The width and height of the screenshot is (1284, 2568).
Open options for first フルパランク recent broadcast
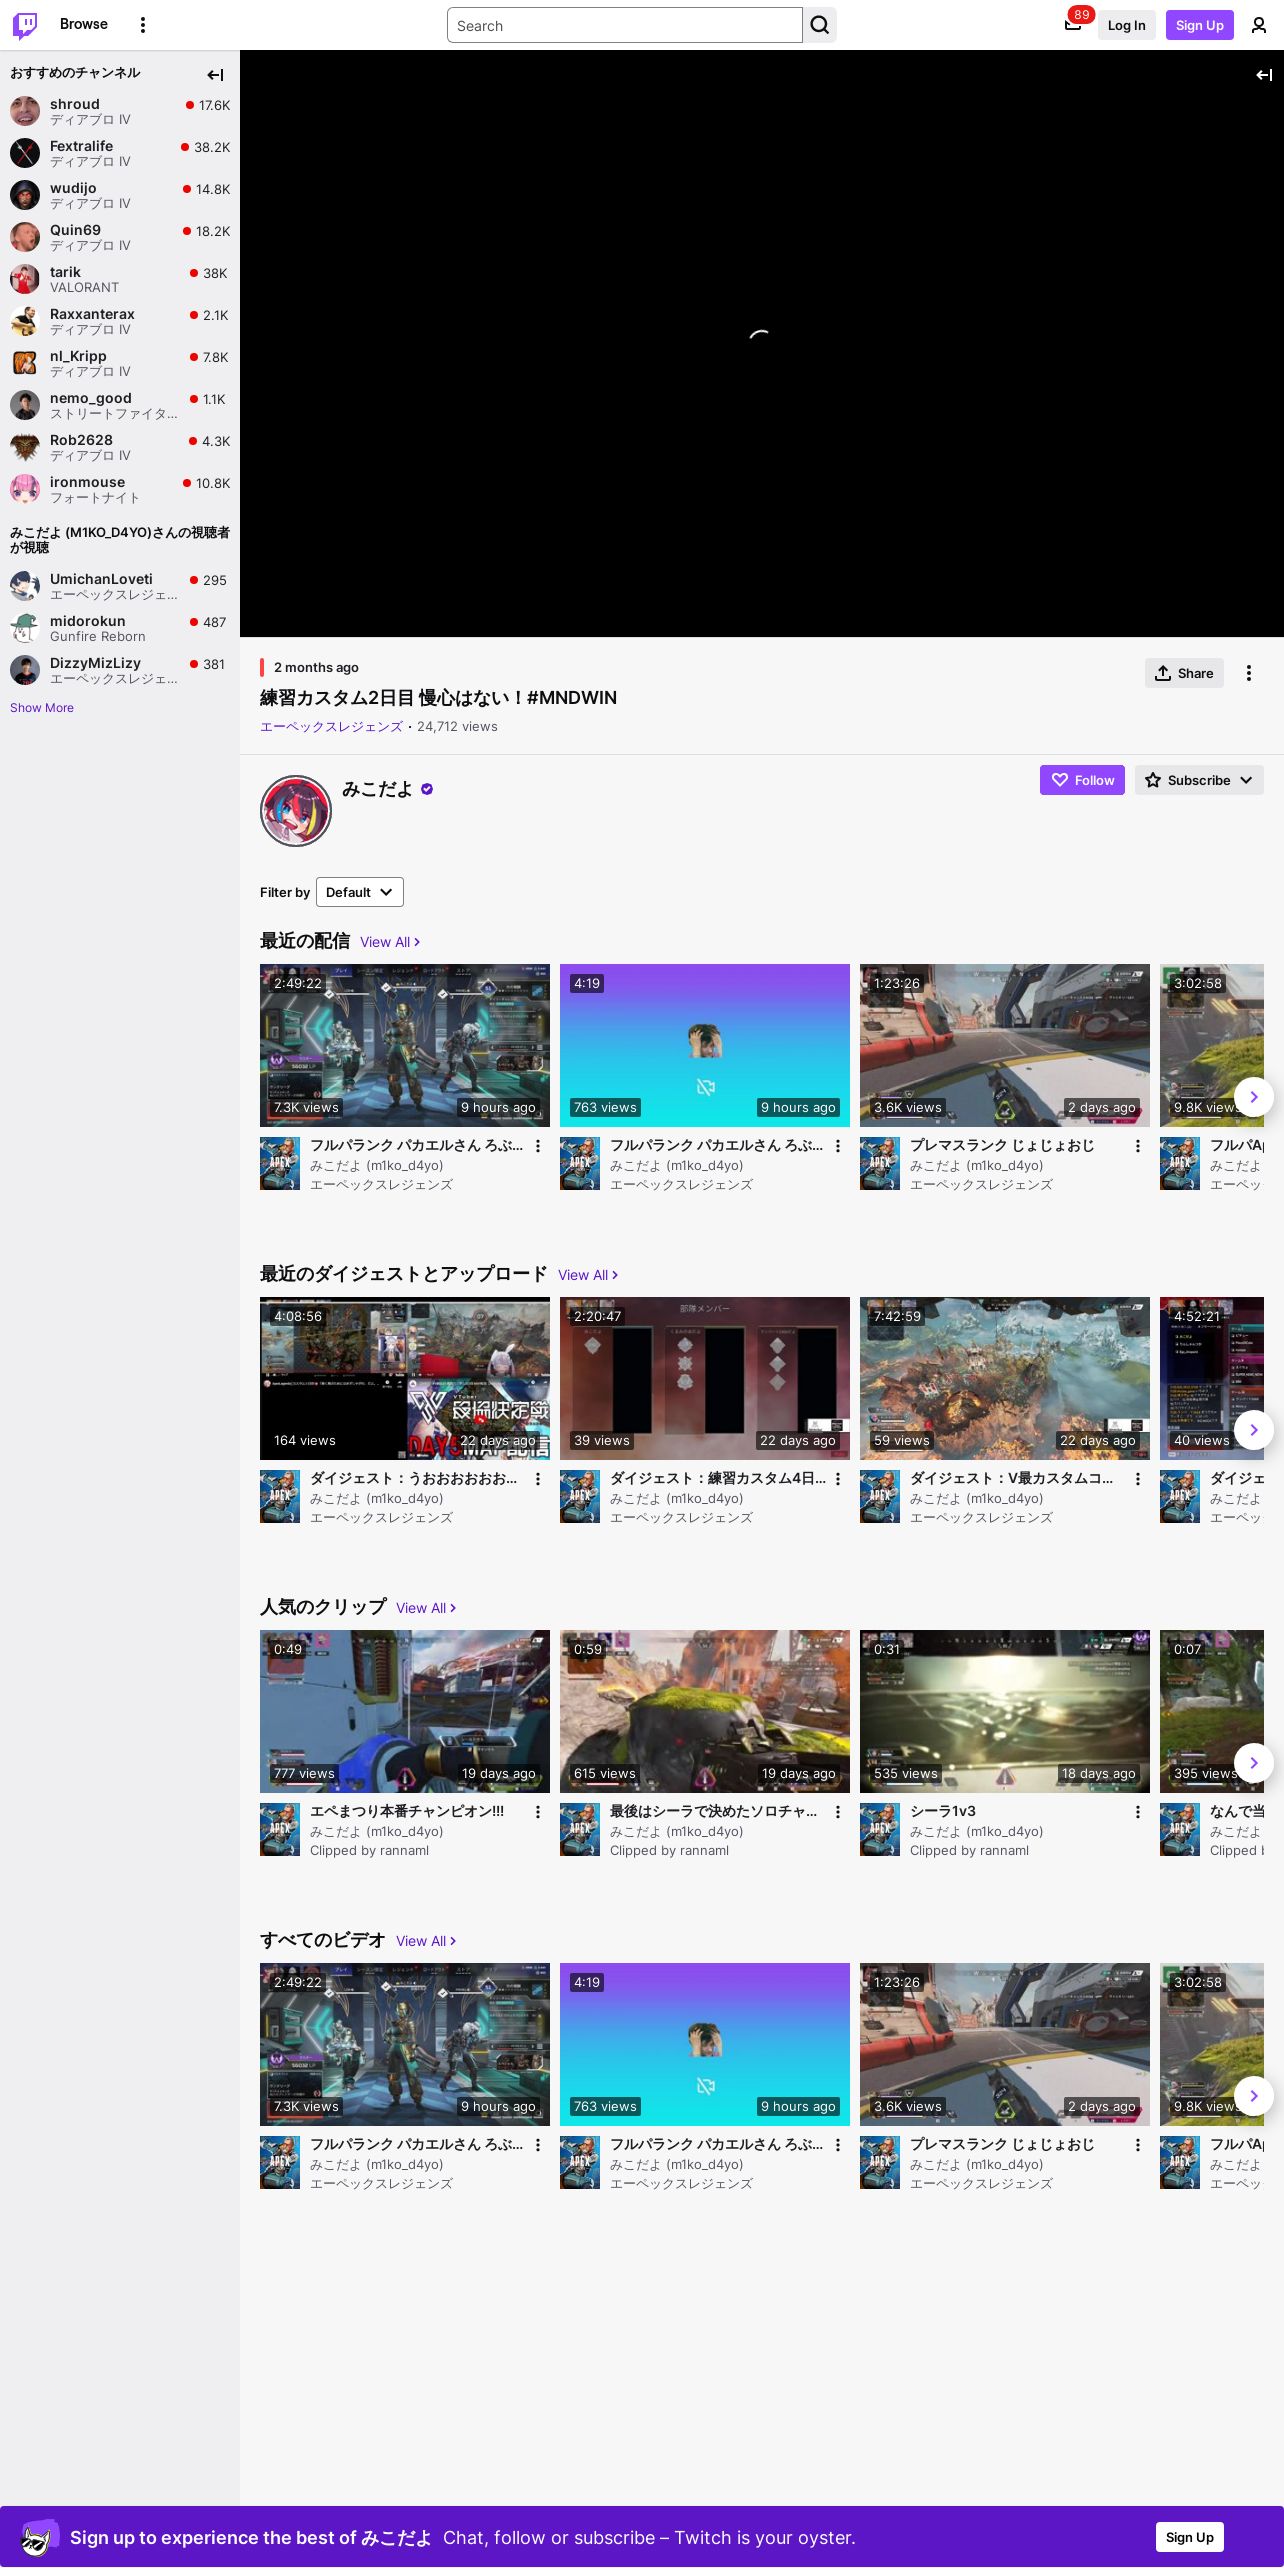(x=538, y=1146)
